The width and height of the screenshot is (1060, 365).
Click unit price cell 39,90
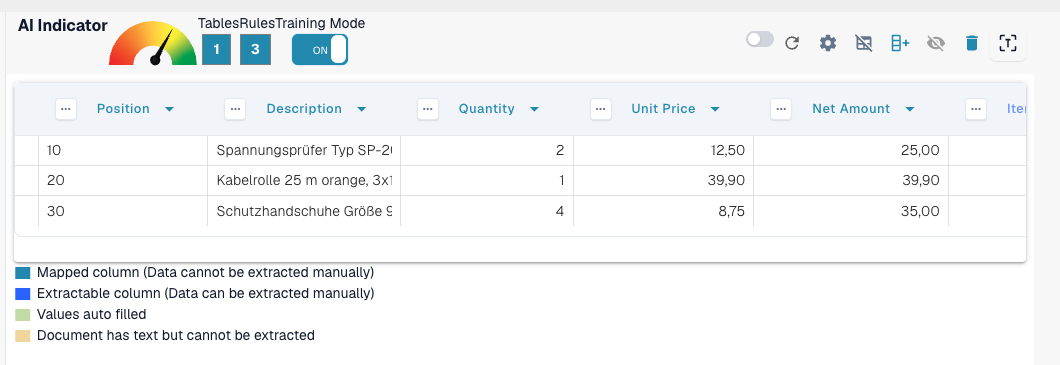664,180
